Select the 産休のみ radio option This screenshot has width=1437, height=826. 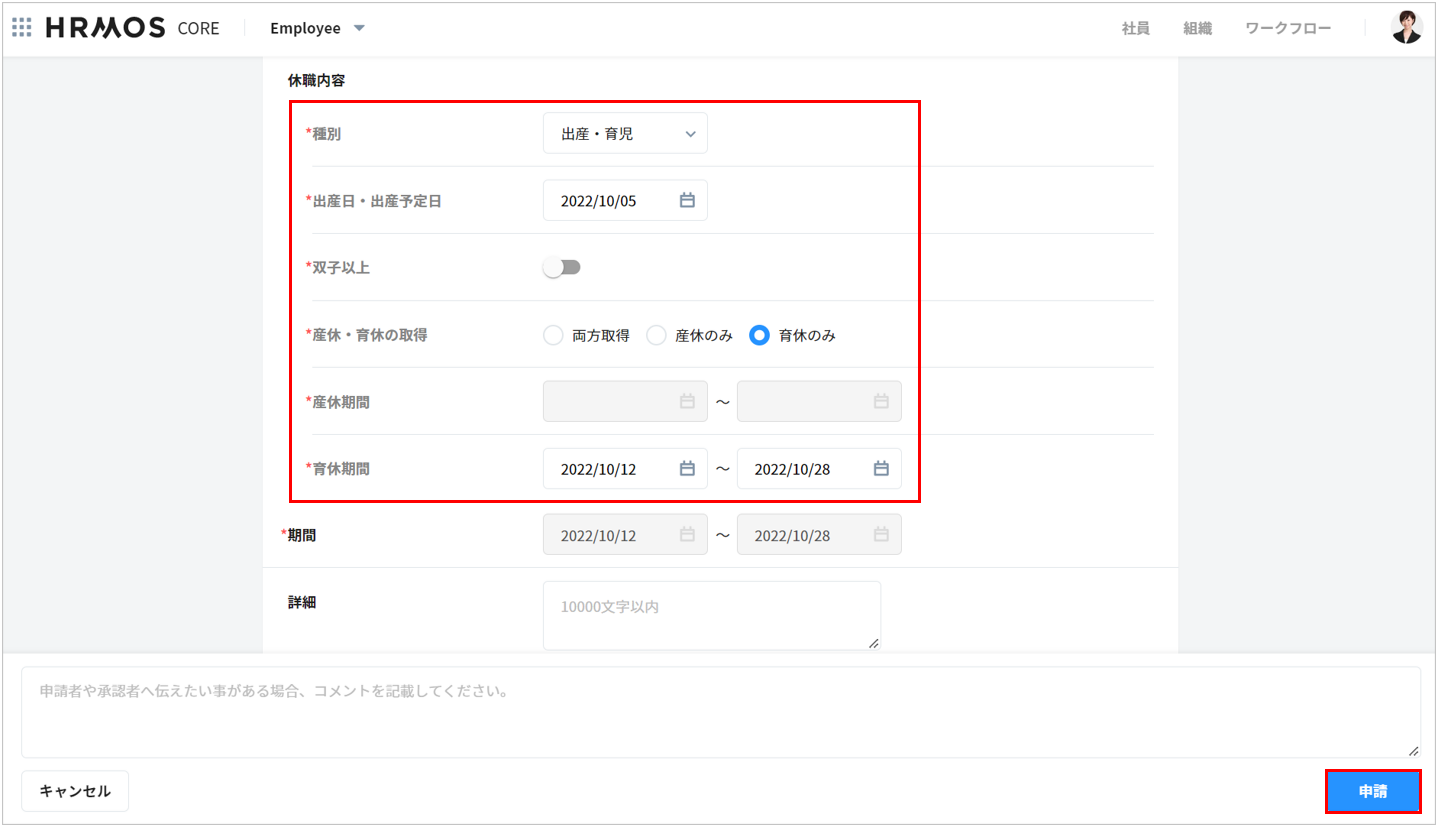[x=656, y=336]
